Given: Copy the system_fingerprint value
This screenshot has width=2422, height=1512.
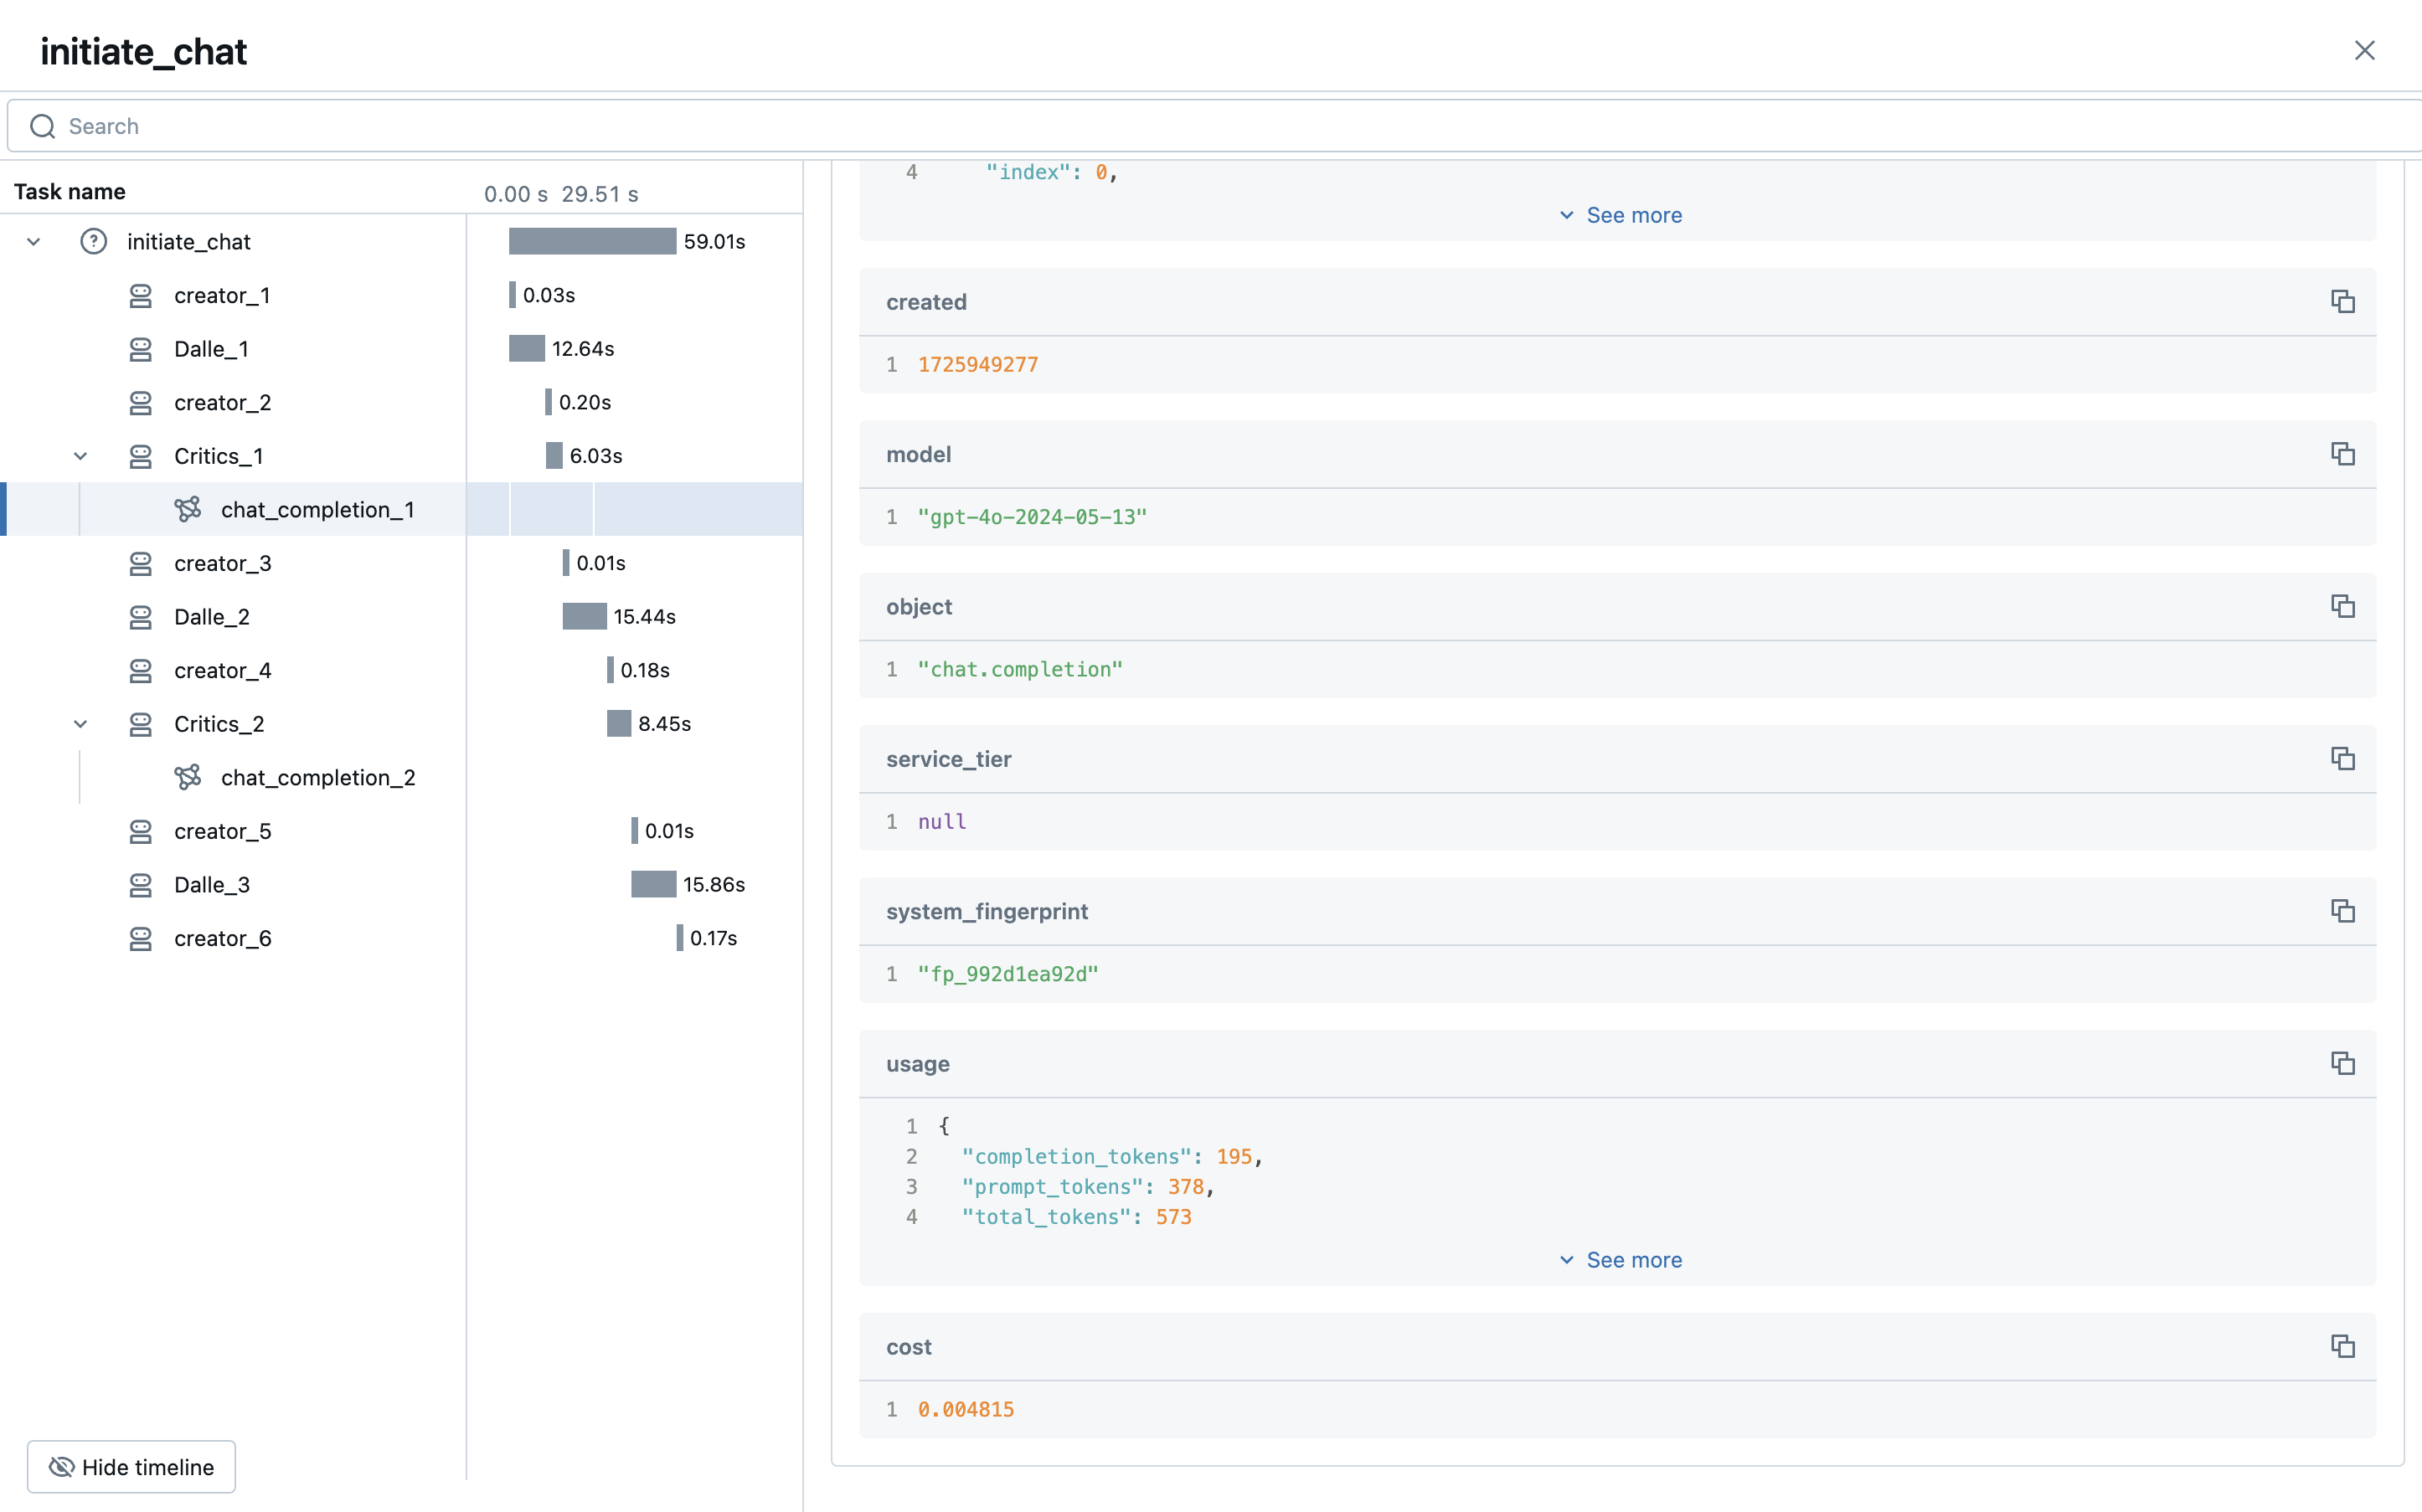Looking at the screenshot, I should click(2343, 910).
